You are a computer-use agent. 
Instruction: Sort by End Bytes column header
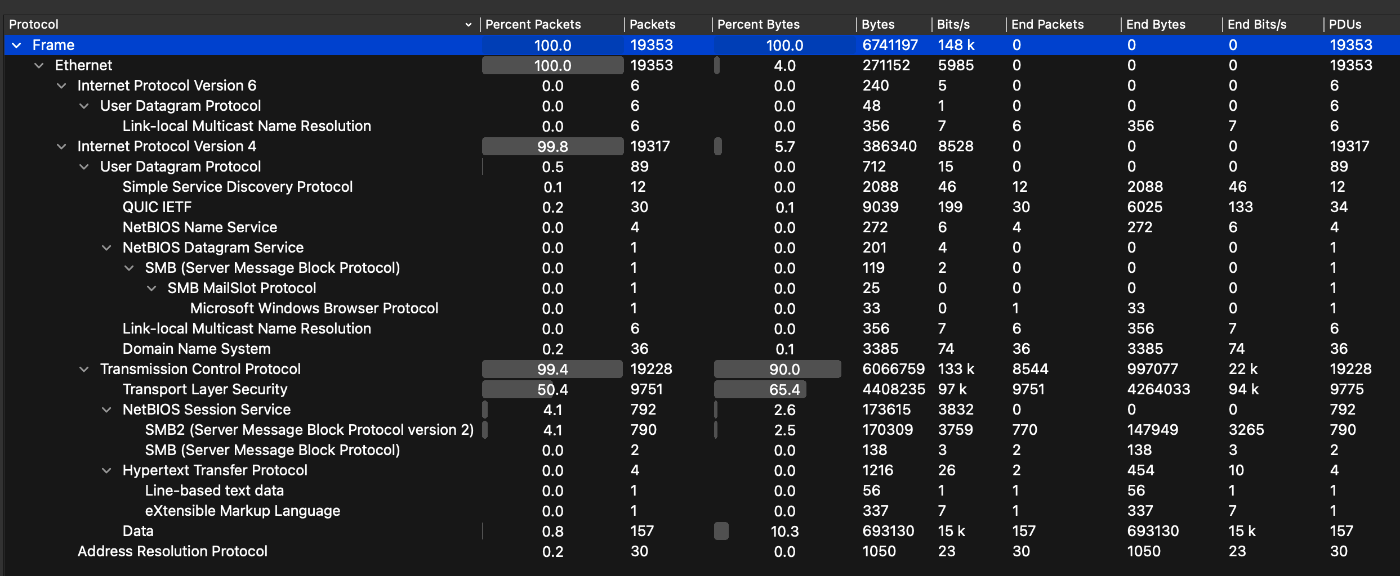(x=1171, y=24)
